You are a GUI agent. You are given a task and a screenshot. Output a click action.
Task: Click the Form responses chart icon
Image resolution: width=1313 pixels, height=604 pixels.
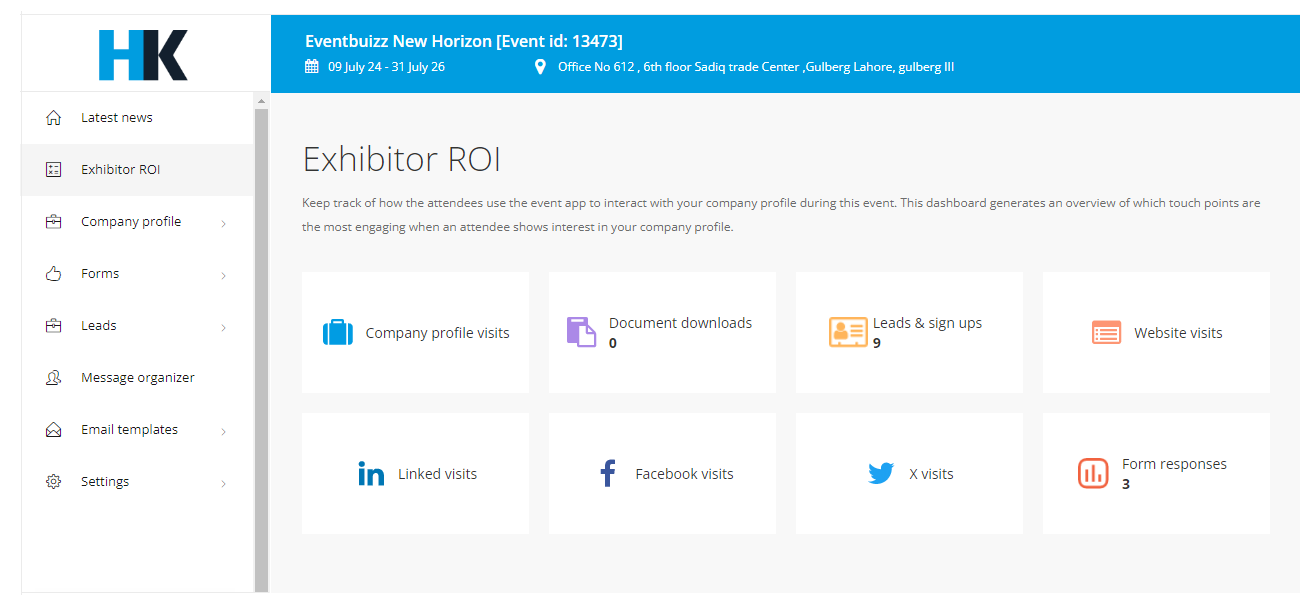(x=1093, y=473)
